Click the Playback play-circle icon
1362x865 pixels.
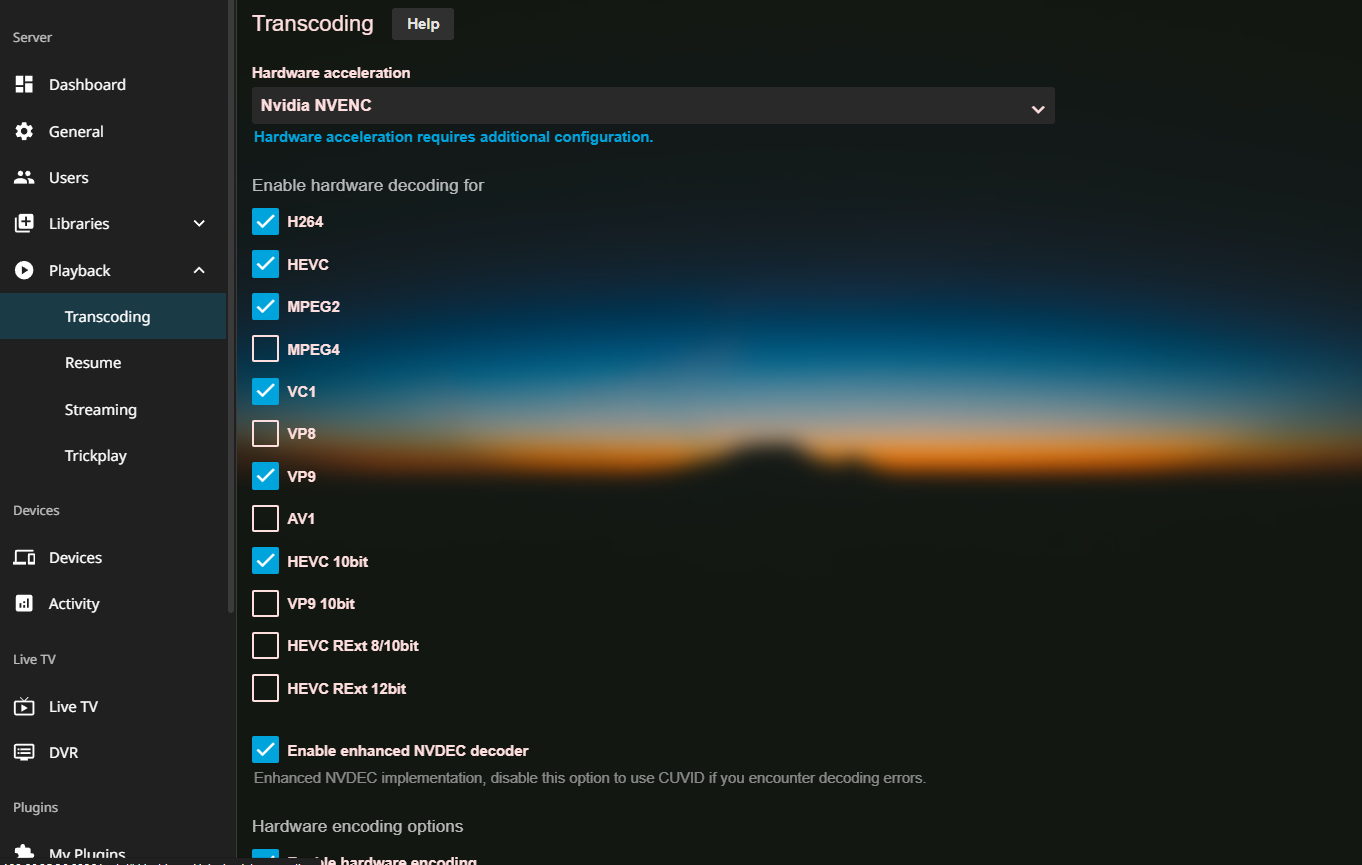(24, 271)
